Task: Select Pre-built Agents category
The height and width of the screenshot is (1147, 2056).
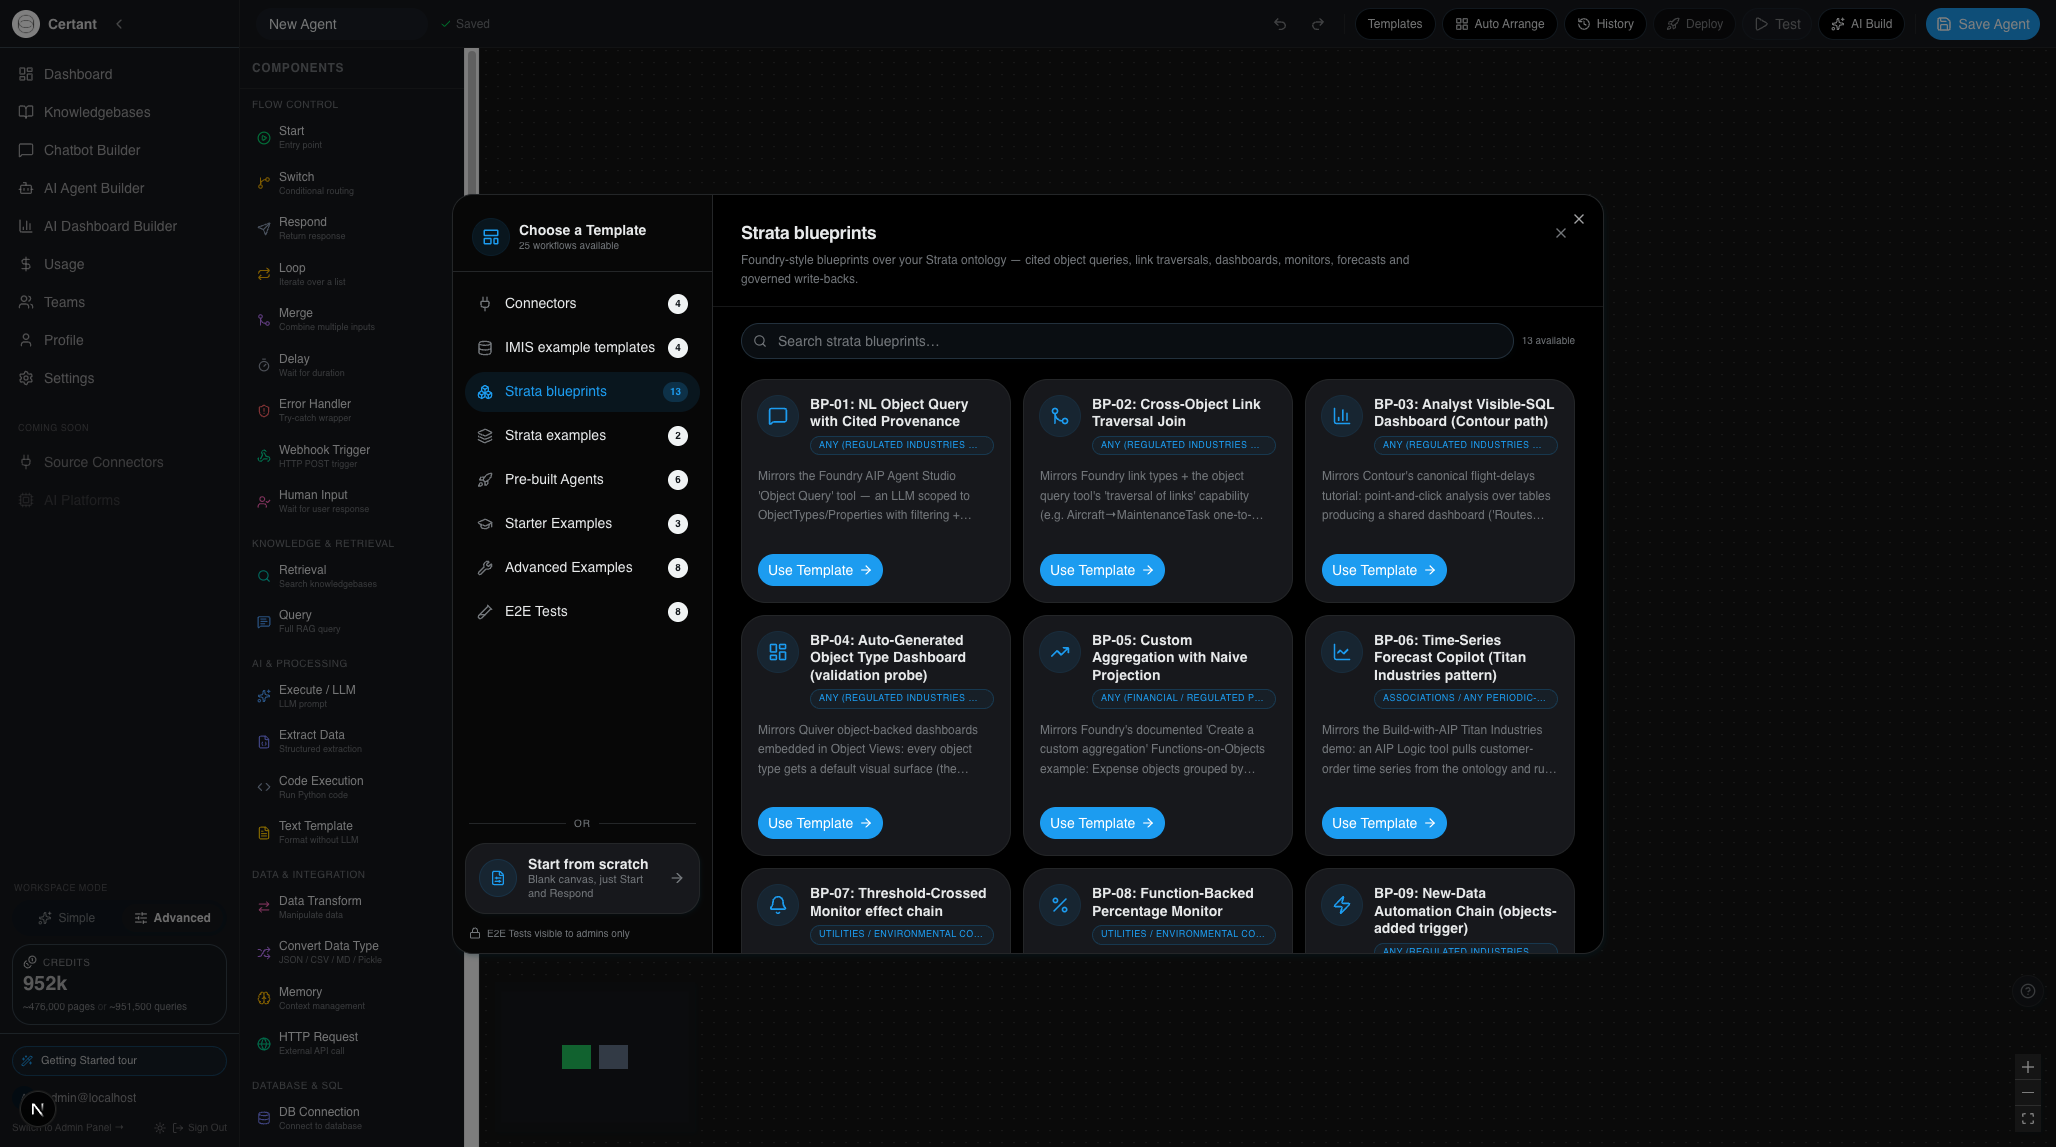Action: 582,479
